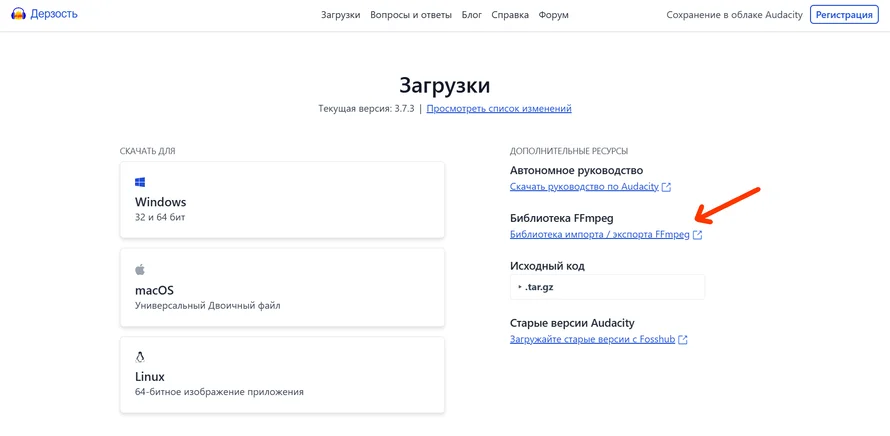Click the Библиотека FFmpeg heading
Viewport: 890px width, 436px height.
(562, 218)
